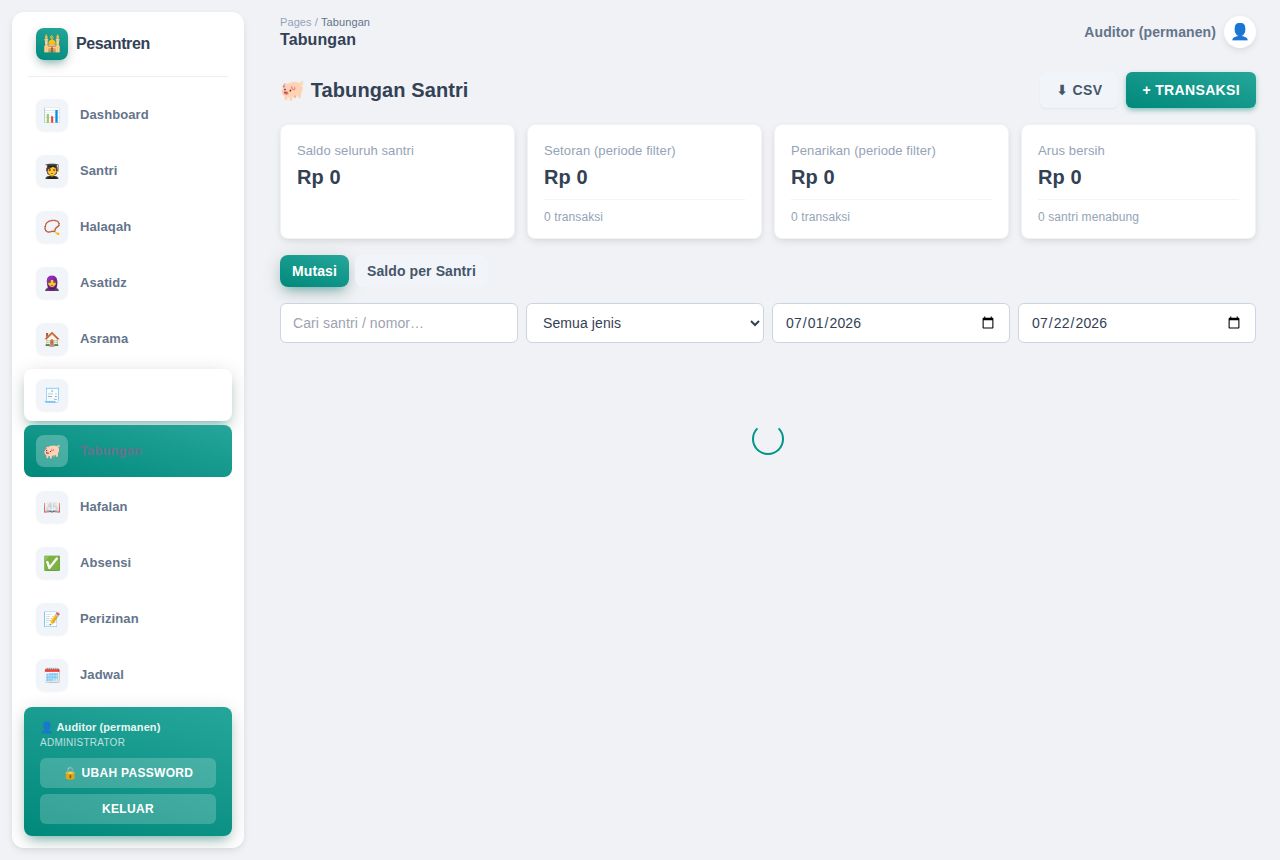Focus the Cari santri search field

click(399, 323)
